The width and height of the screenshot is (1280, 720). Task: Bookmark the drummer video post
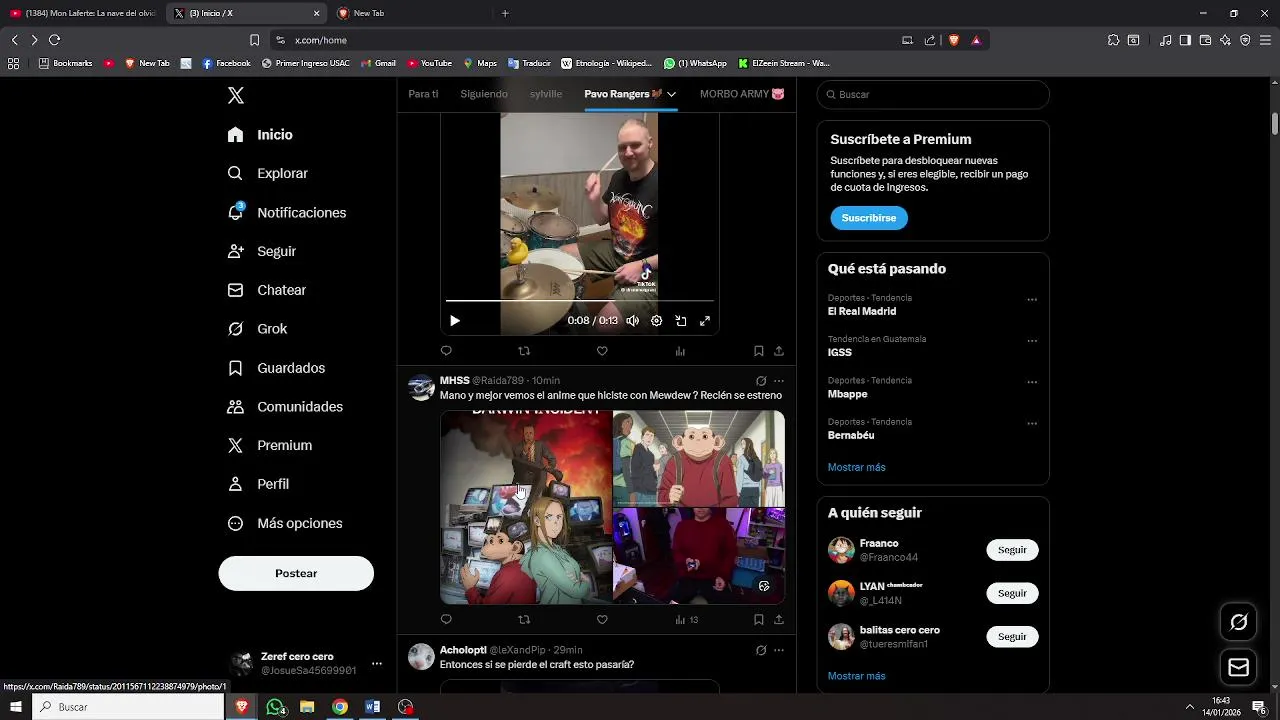click(759, 351)
